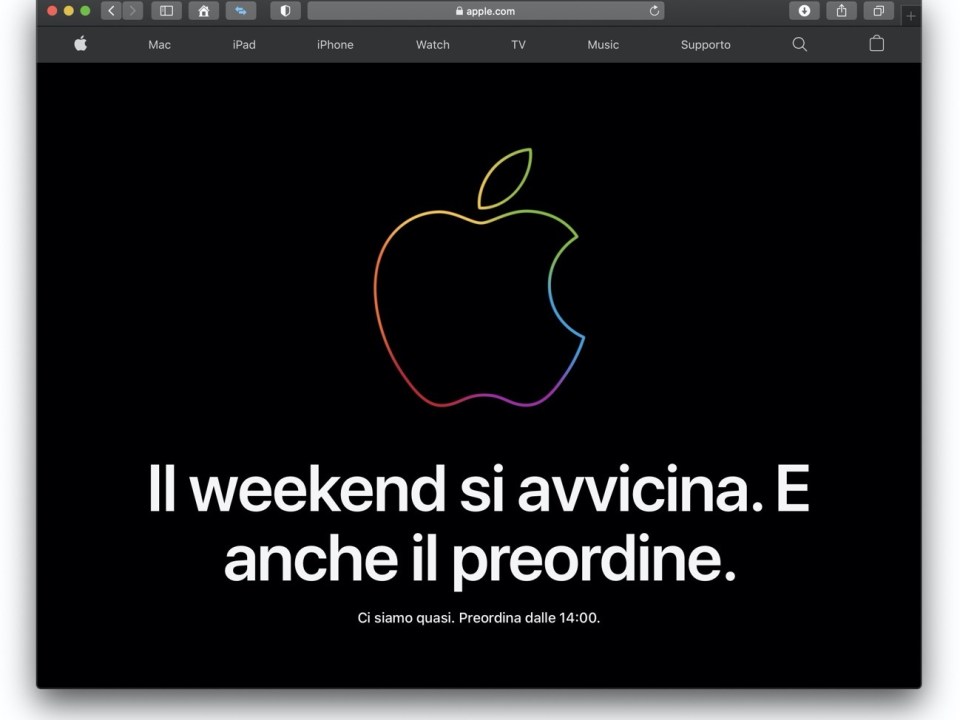The width and height of the screenshot is (960, 720).
Task: Open the home page button
Action: pyautogui.click(x=204, y=10)
